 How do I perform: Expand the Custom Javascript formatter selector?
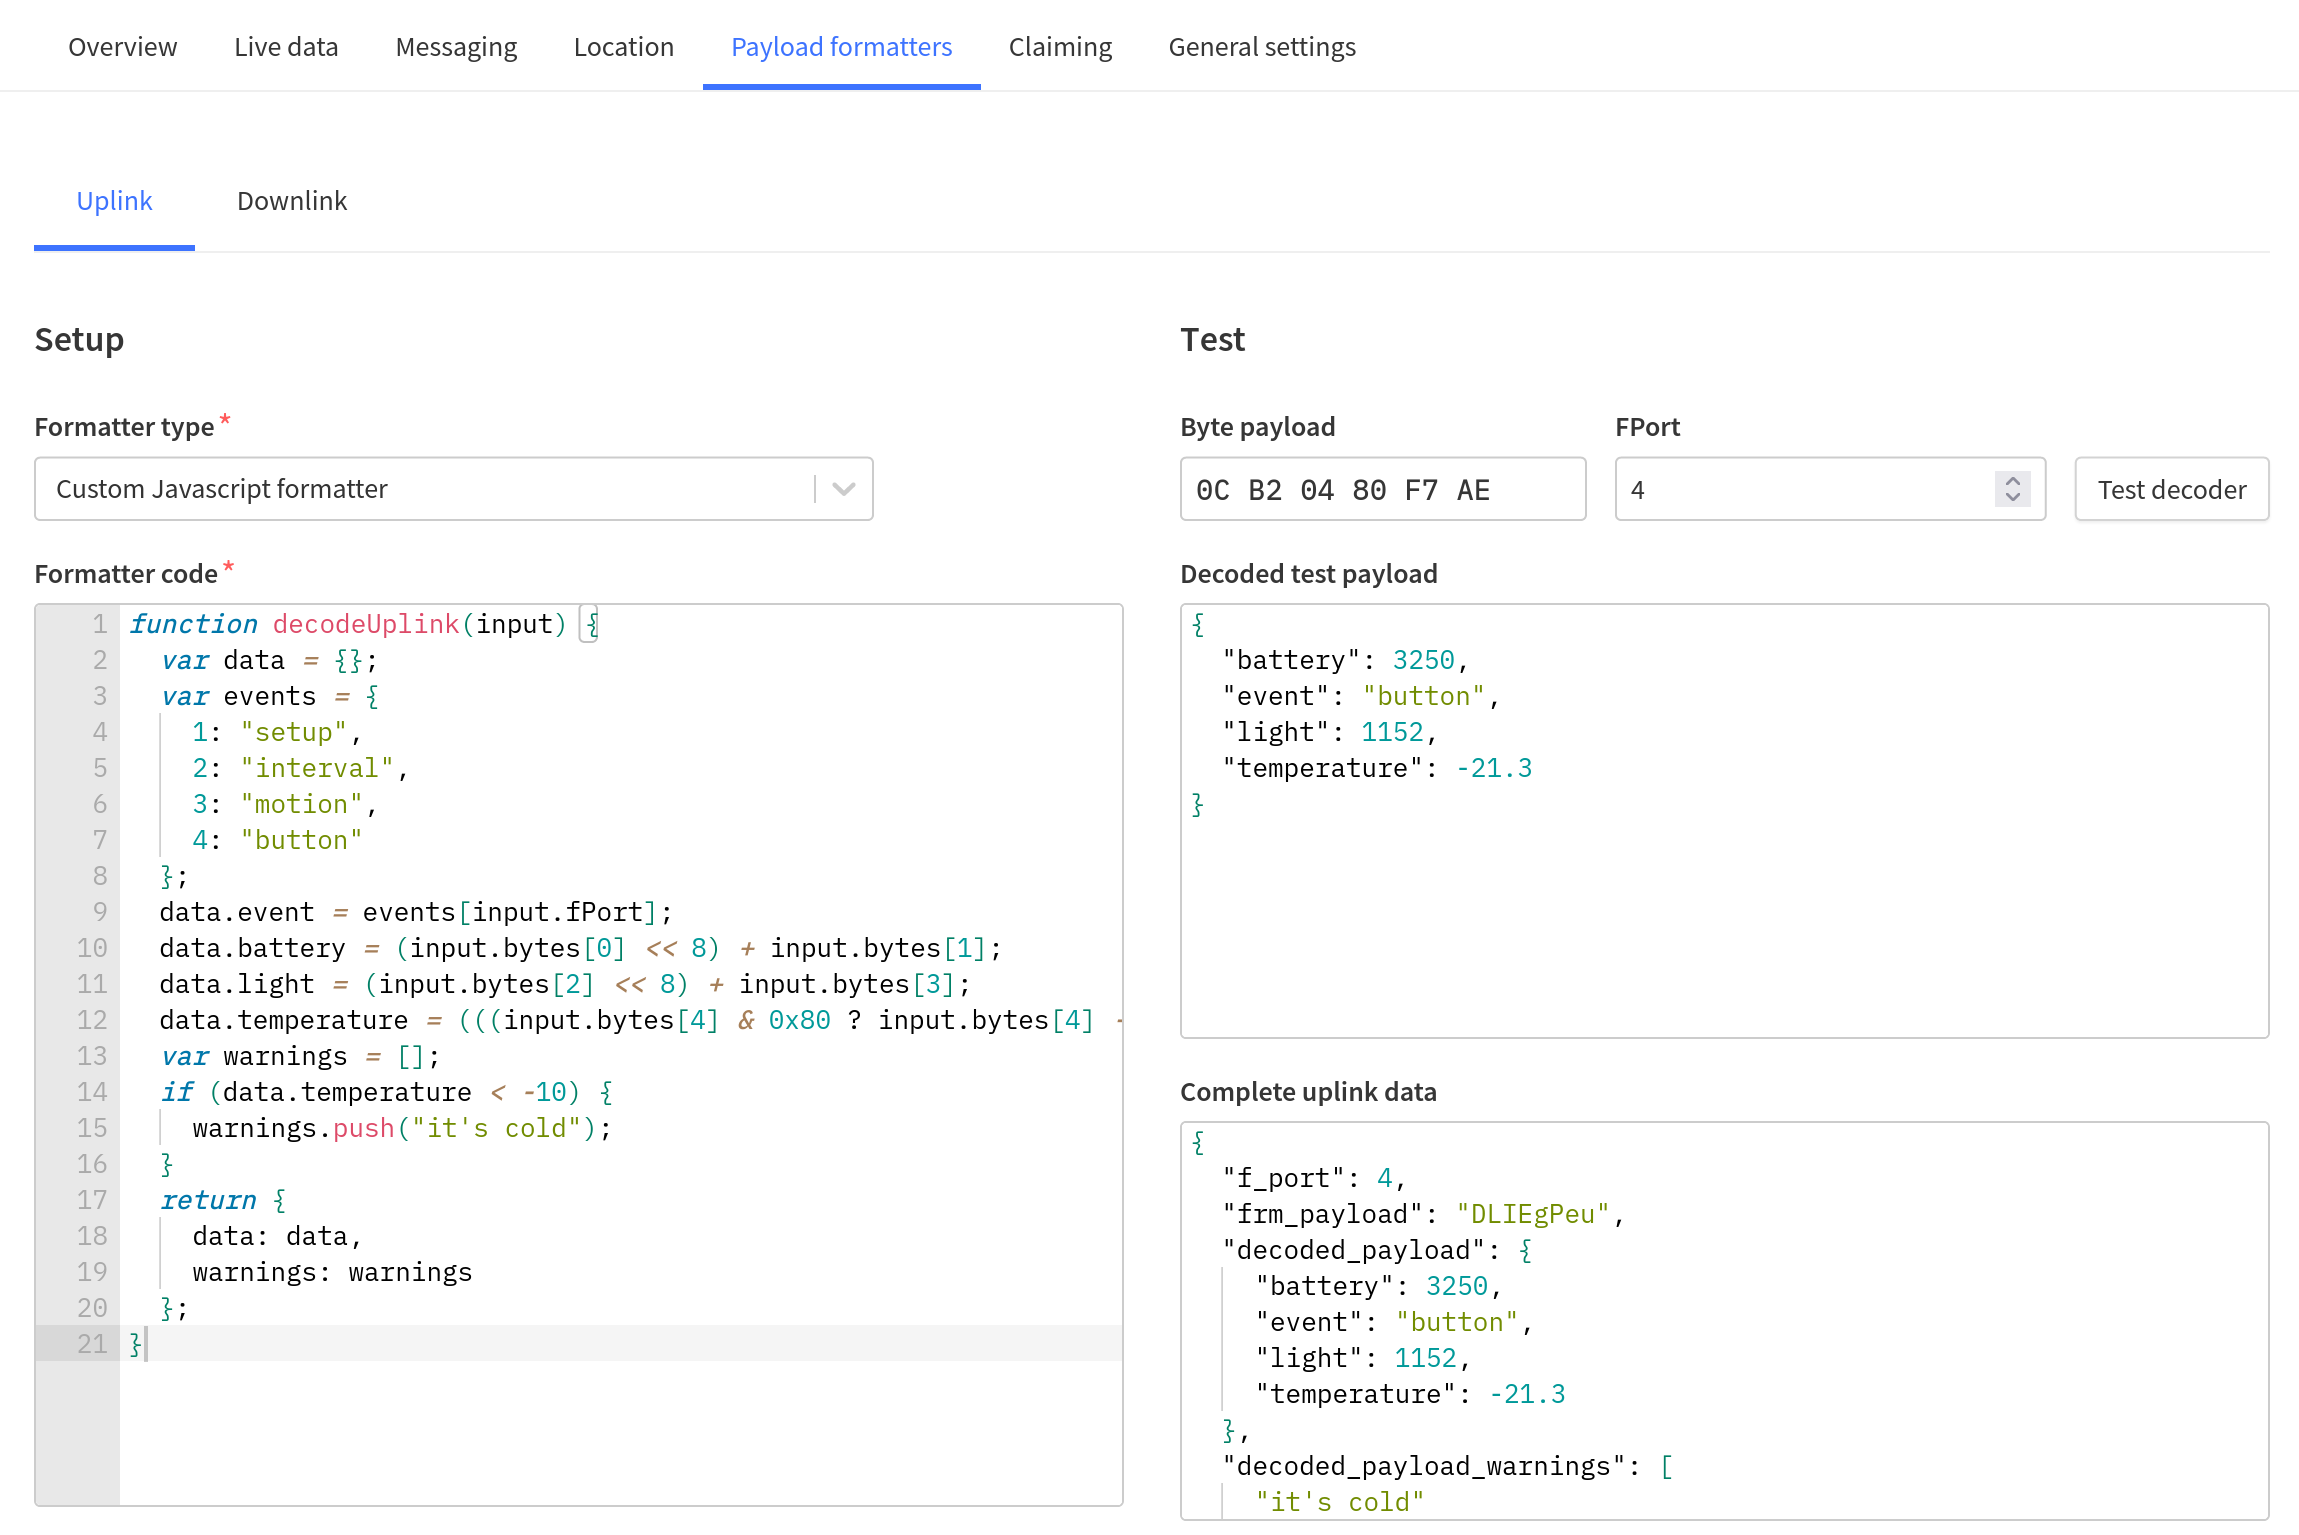[x=845, y=488]
